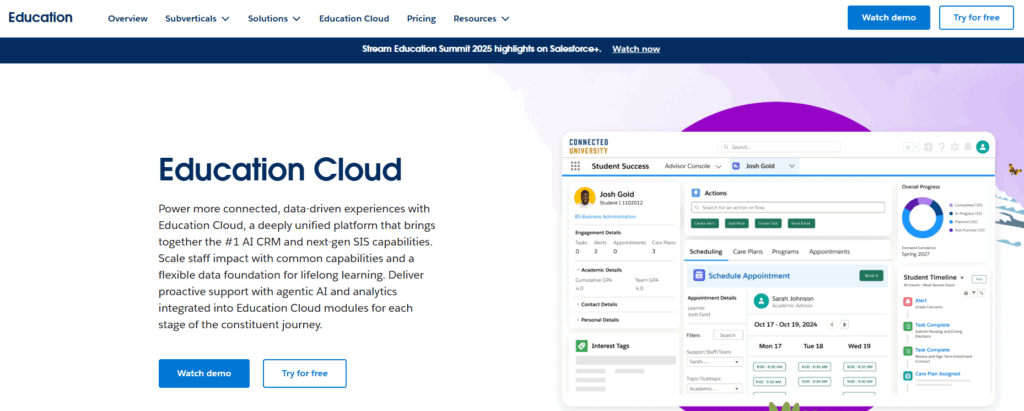
Task: Click Josh Gold's profile photo
Action: [x=584, y=197]
